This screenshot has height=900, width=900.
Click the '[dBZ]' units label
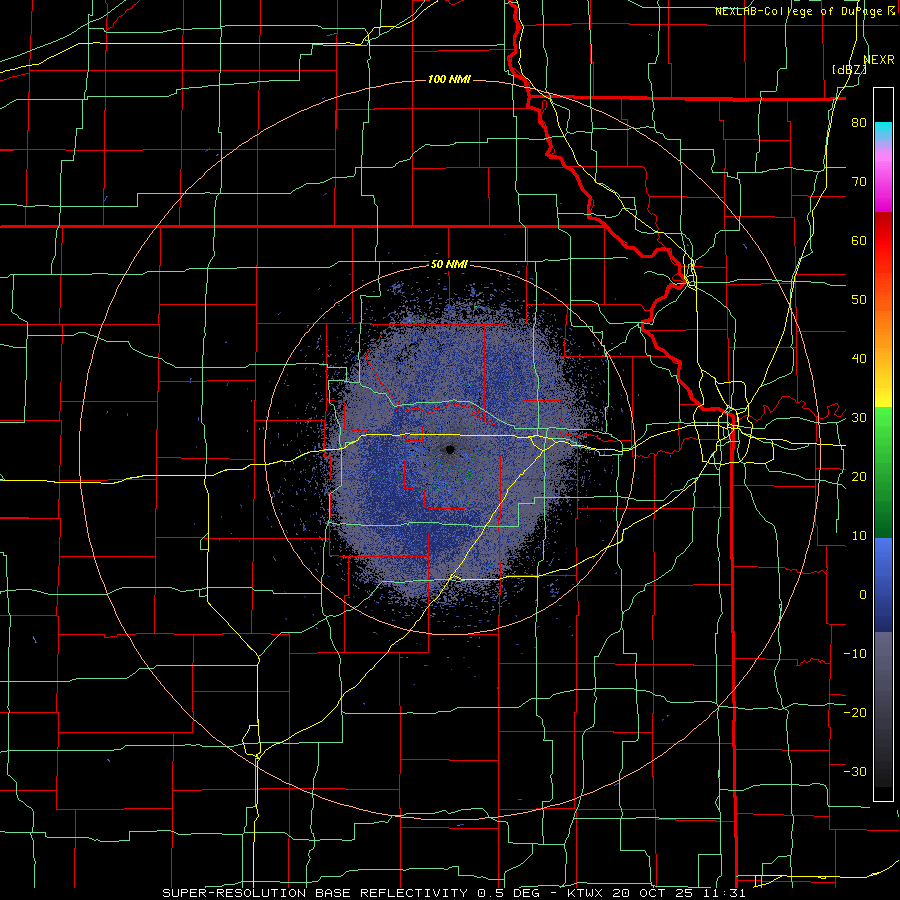tap(849, 69)
